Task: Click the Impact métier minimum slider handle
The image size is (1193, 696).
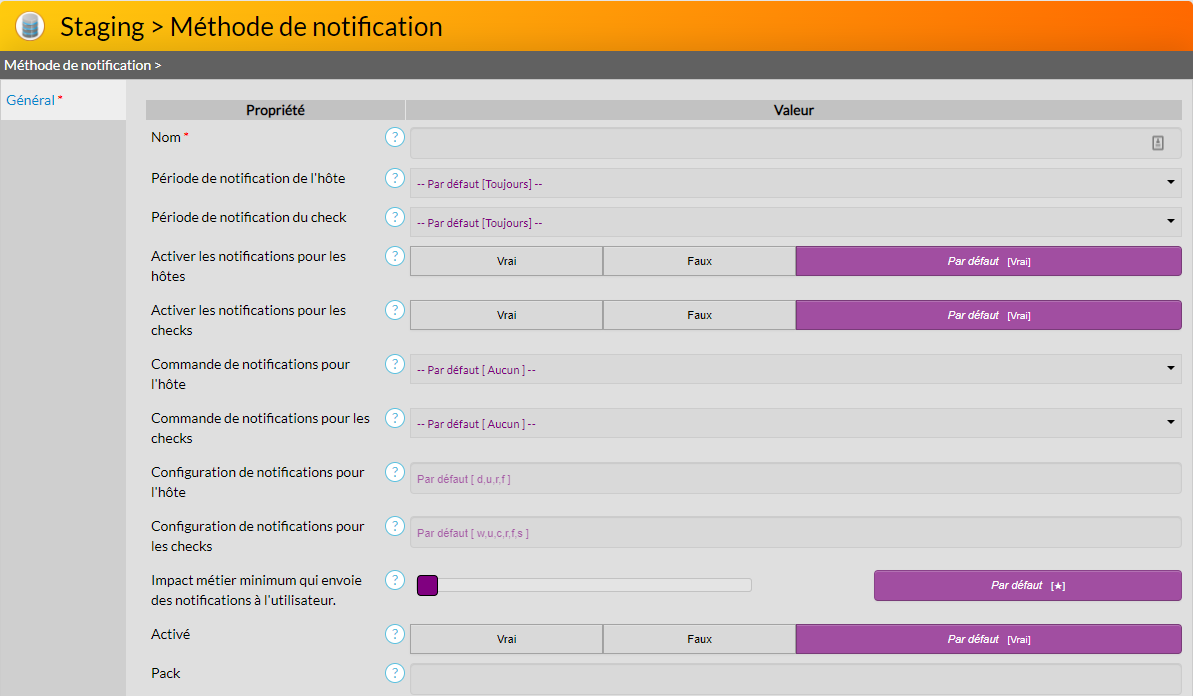Action: pos(427,585)
